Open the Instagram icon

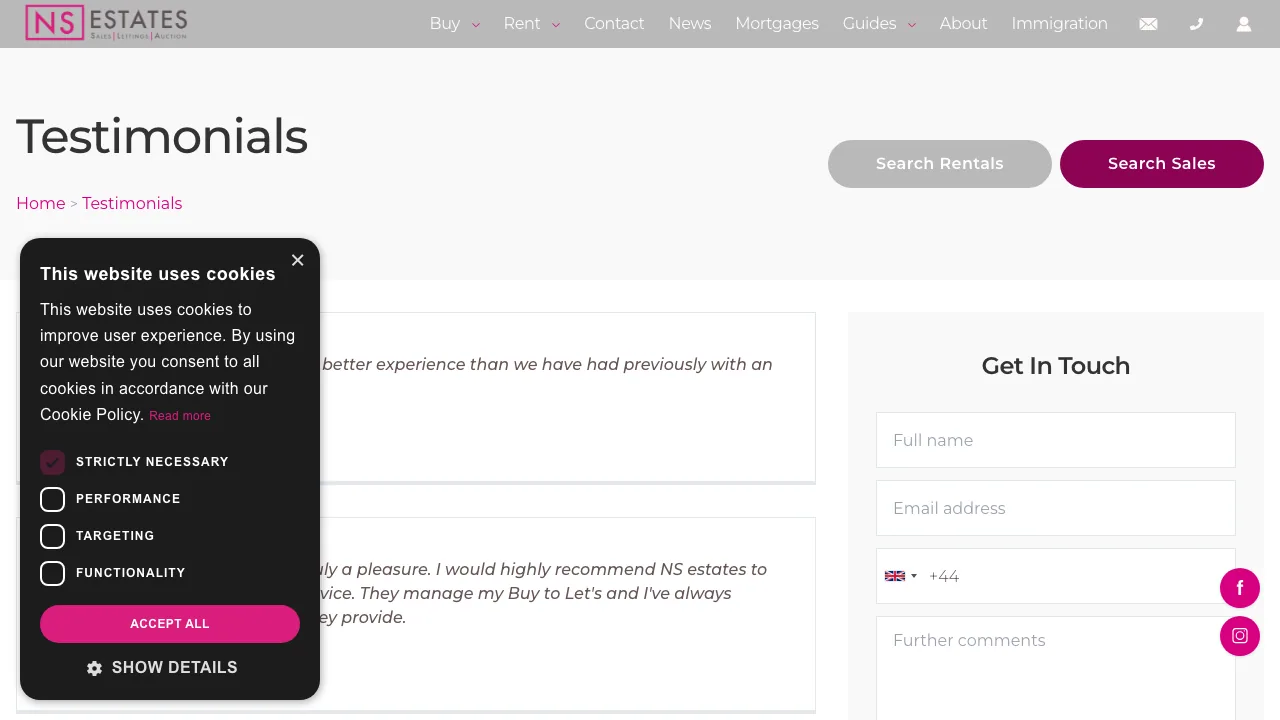(1240, 636)
